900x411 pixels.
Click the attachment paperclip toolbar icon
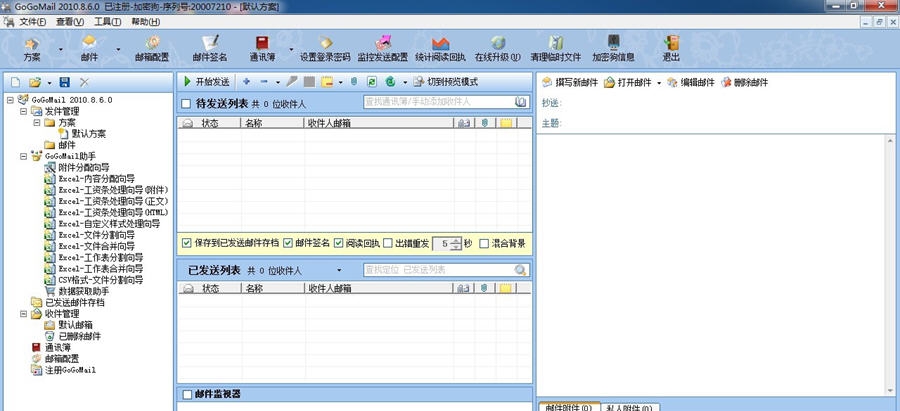pyautogui.click(x=354, y=82)
